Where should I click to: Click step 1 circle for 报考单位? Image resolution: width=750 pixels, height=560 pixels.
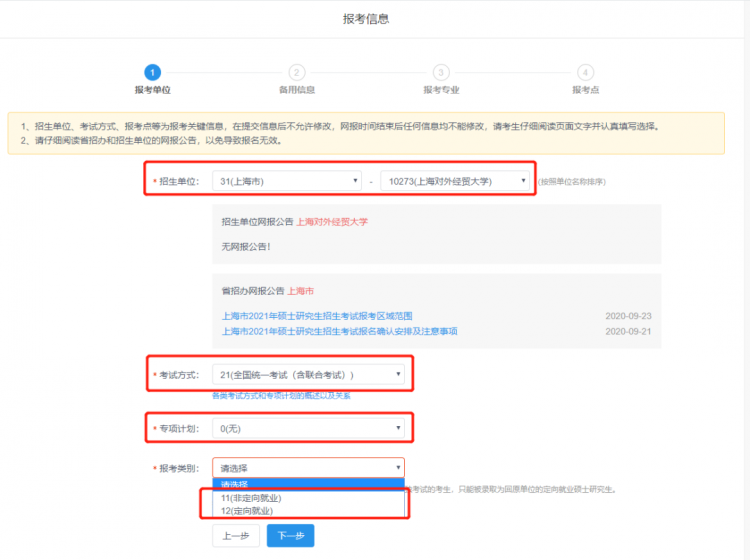point(152,72)
